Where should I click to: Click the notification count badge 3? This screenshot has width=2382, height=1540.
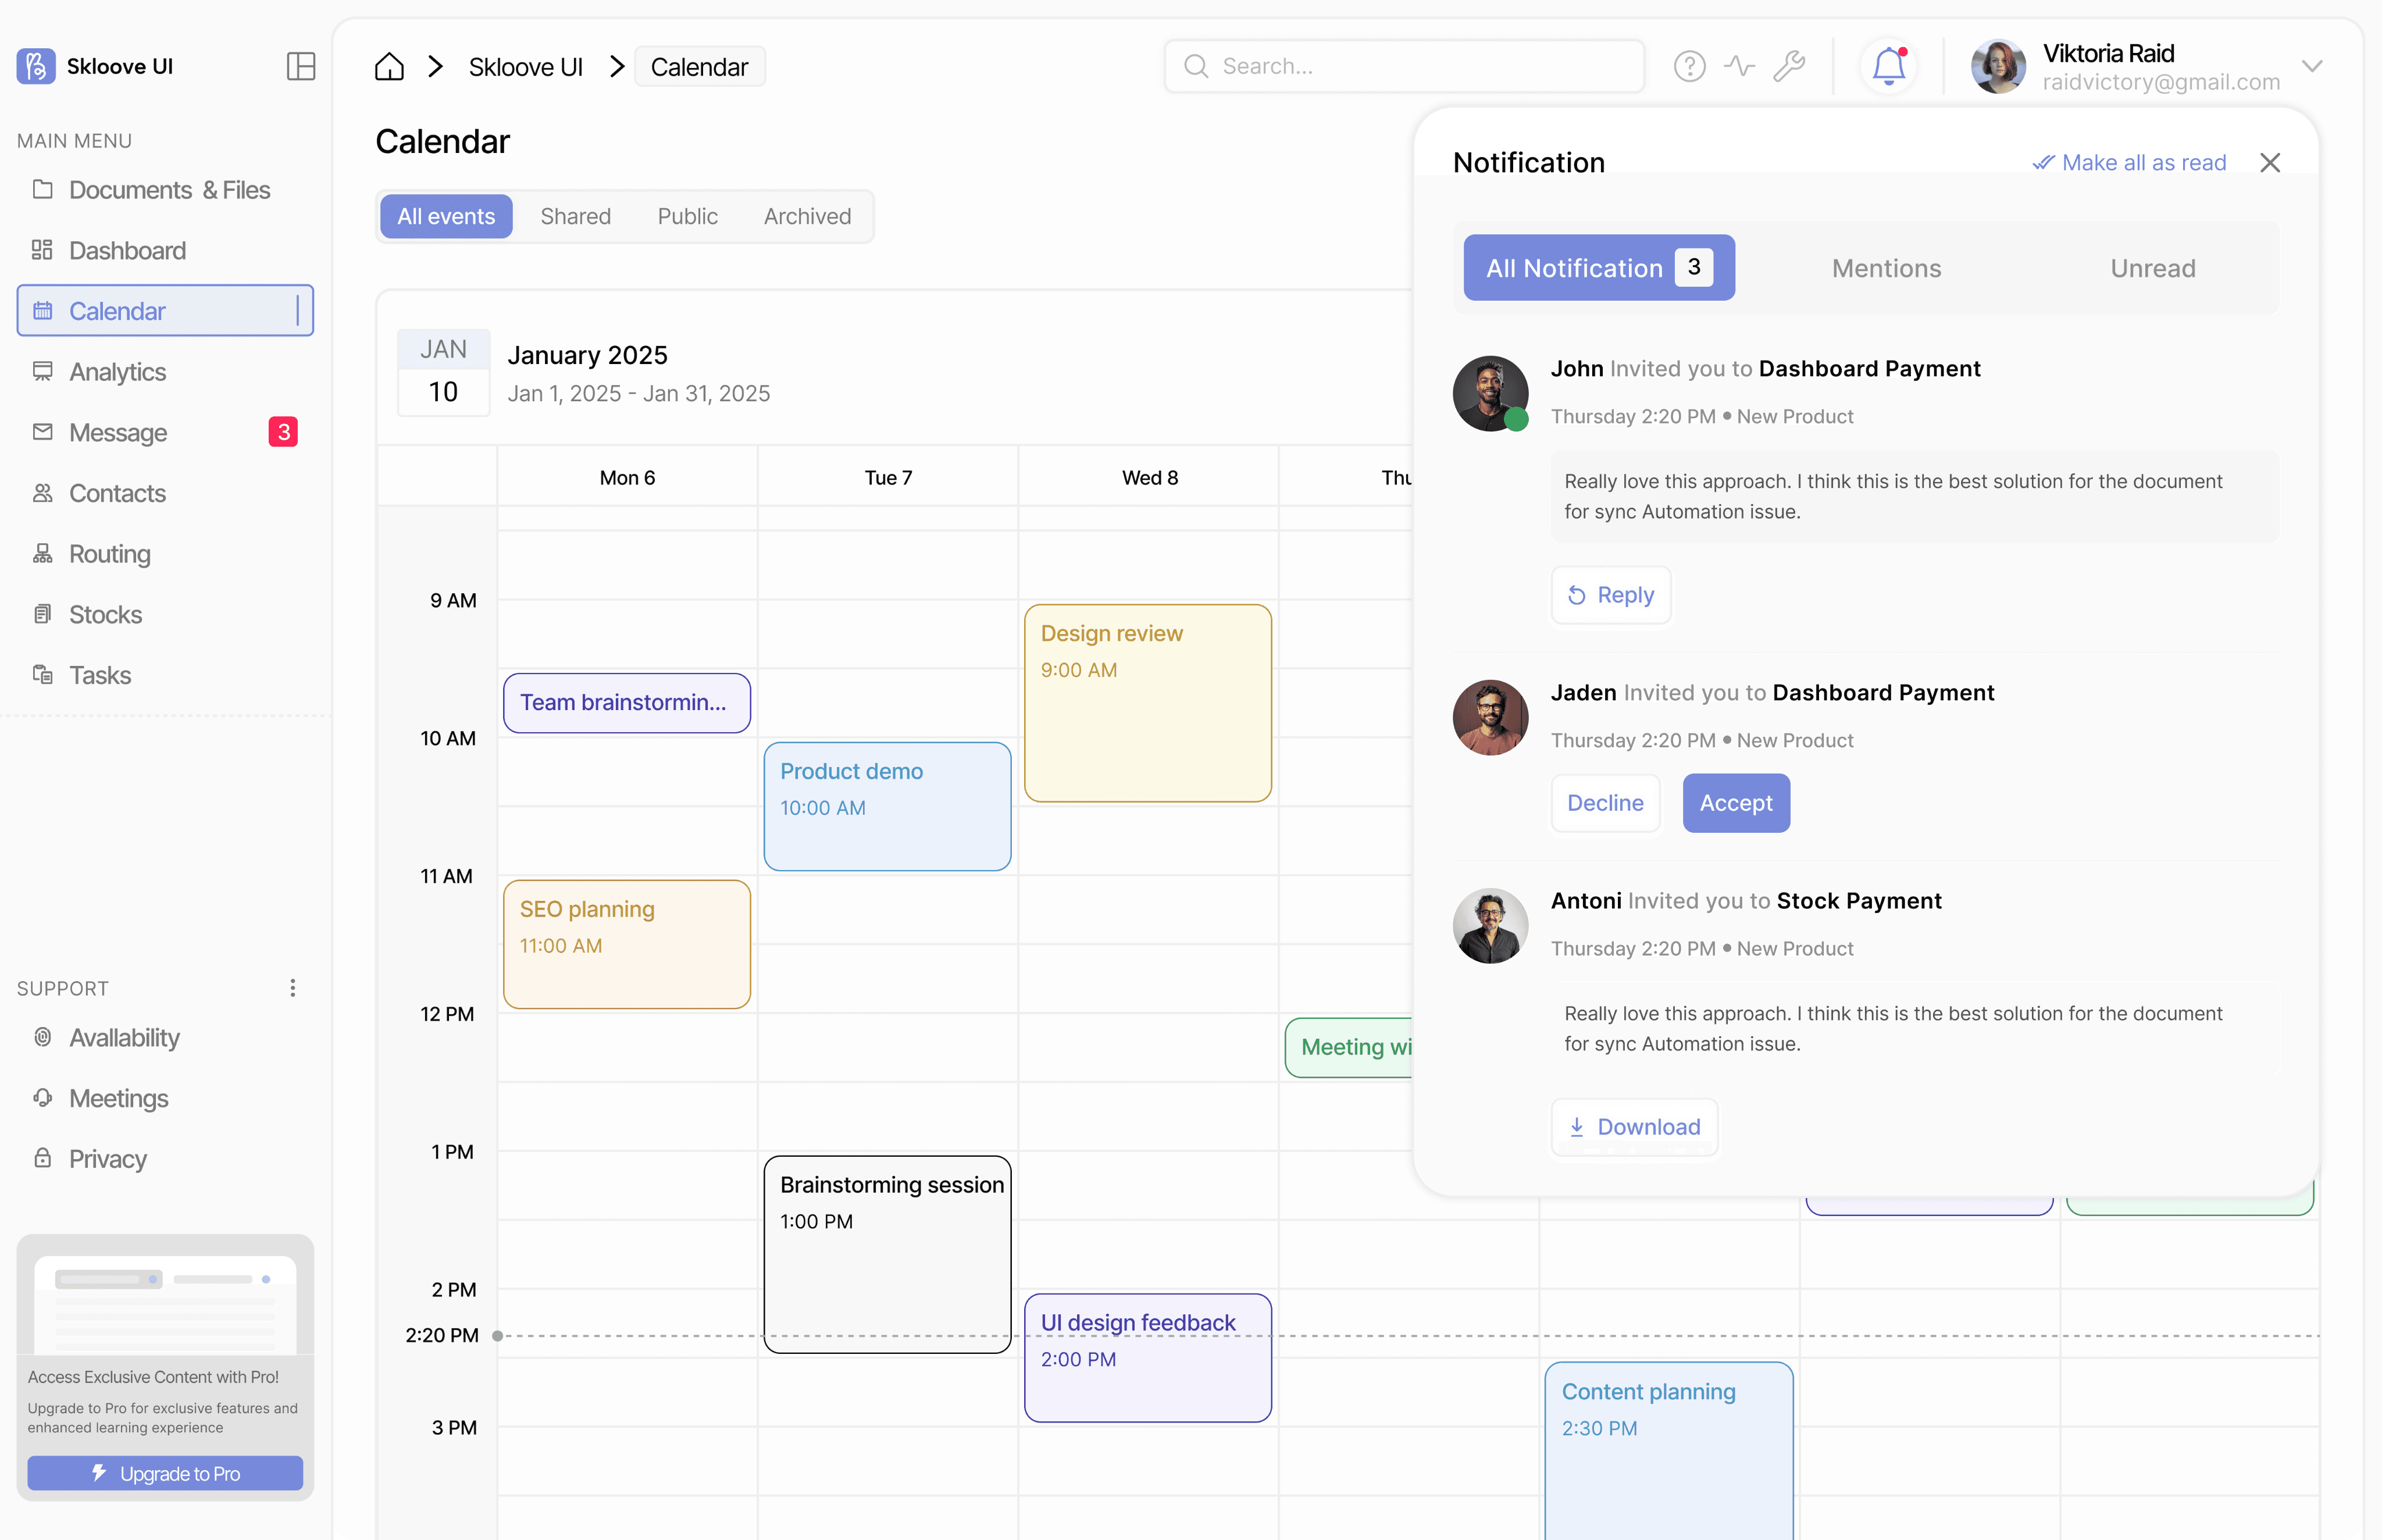click(1693, 267)
